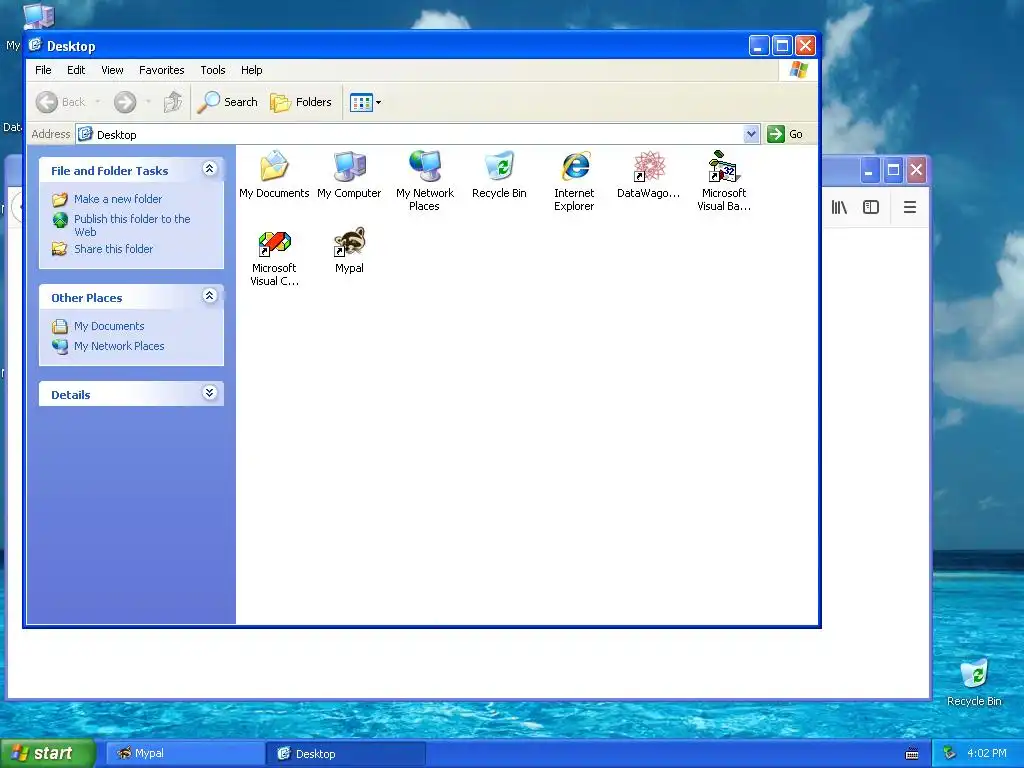Open the Views dropdown button
Image resolution: width=1024 pixels, height=768 pixels.
[365, 102]
